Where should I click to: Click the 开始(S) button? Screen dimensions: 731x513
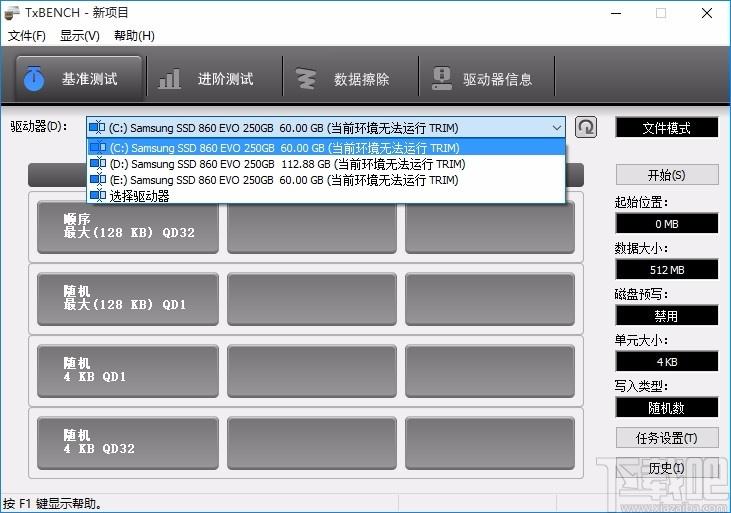[x=667, y=175]
